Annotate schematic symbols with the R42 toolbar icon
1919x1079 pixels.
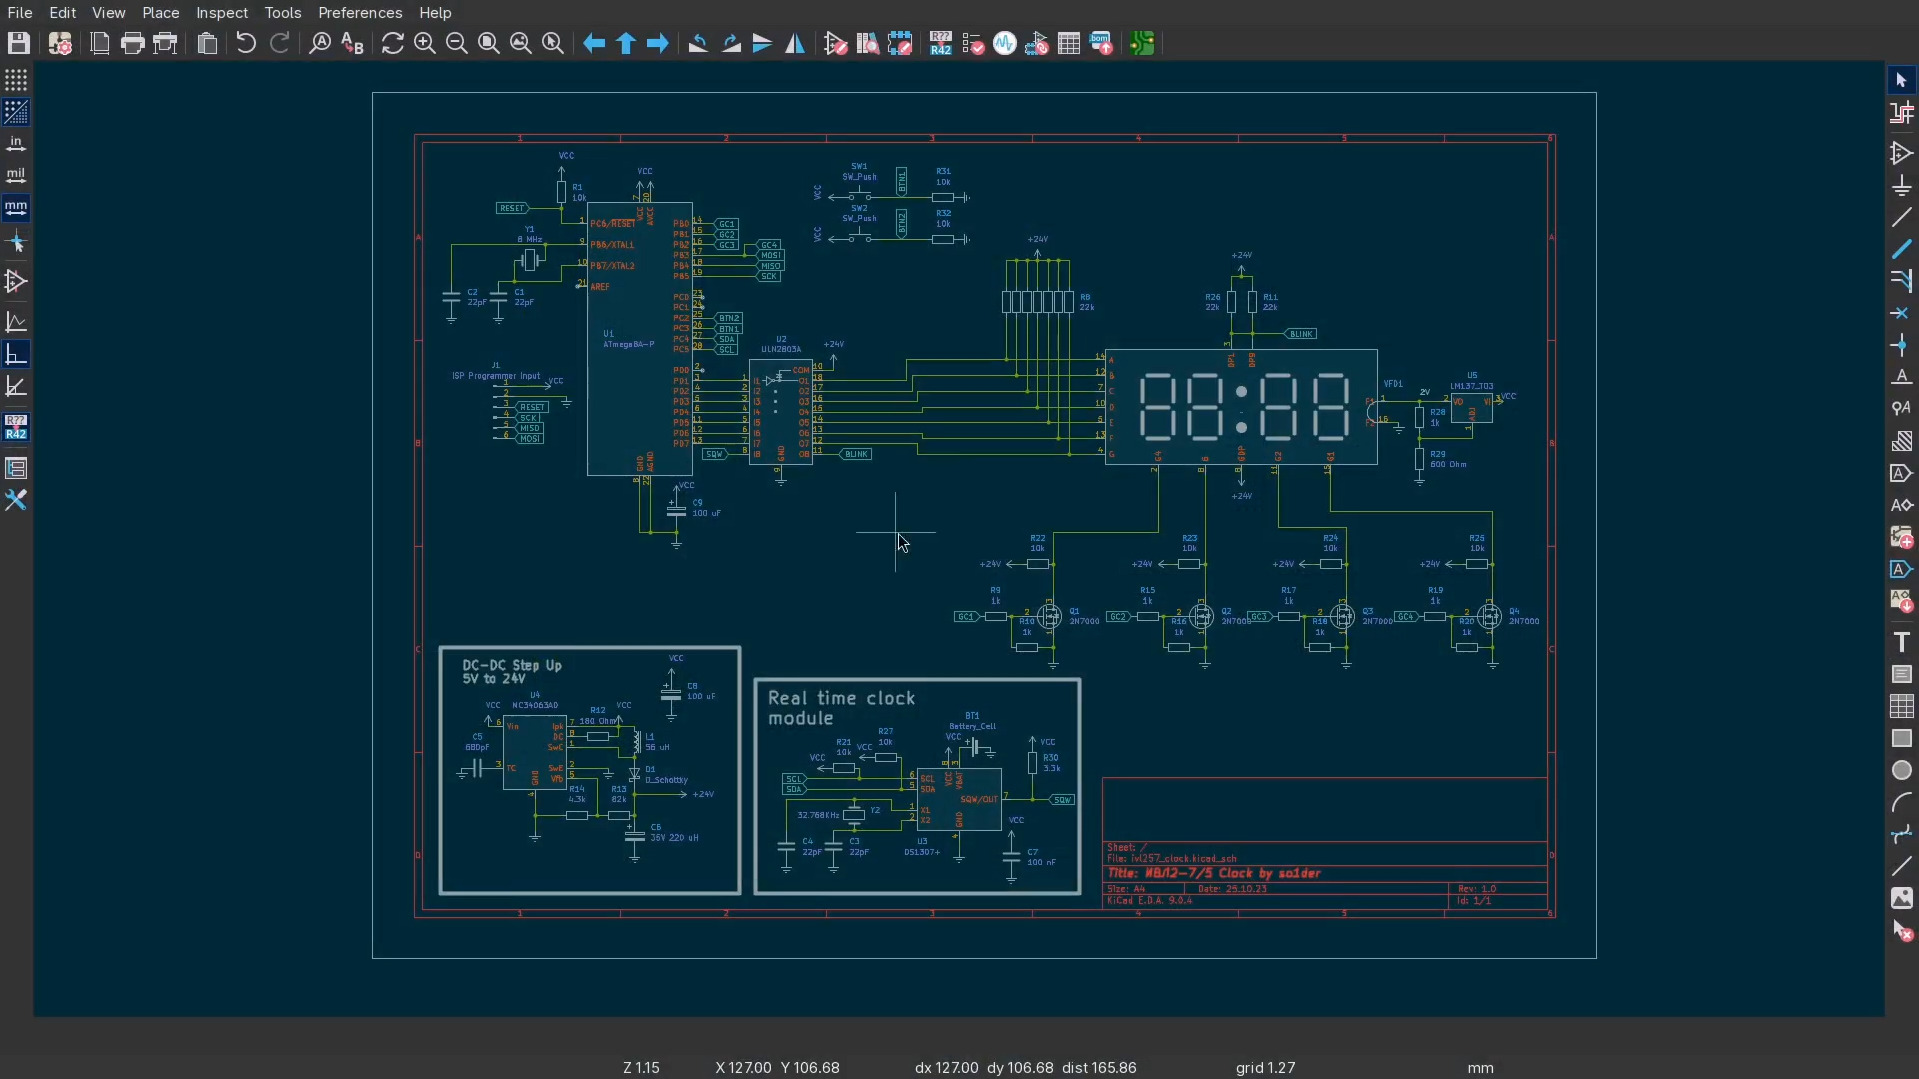(x=940, y=43)
